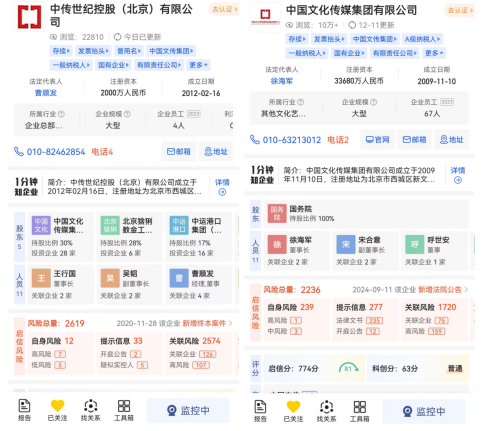This screenshot has height=431, width=492.
Task: Open 报告 icon in right panel
Action: [260, 411]
